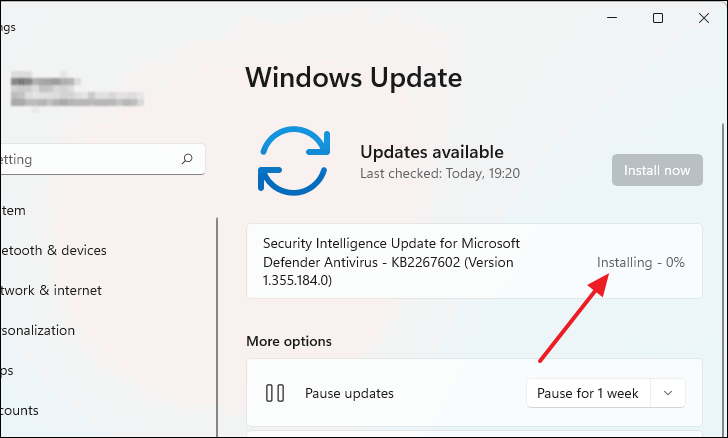Click the vertical scrollbar at window right edge
Screen dimensions: 728x438
[x=722, y=279]
